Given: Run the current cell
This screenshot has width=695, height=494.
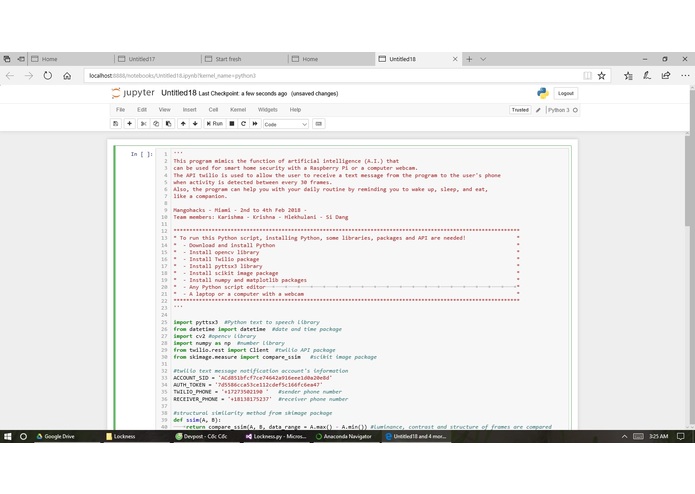Looking at the screenshot, I should (215, 124).
